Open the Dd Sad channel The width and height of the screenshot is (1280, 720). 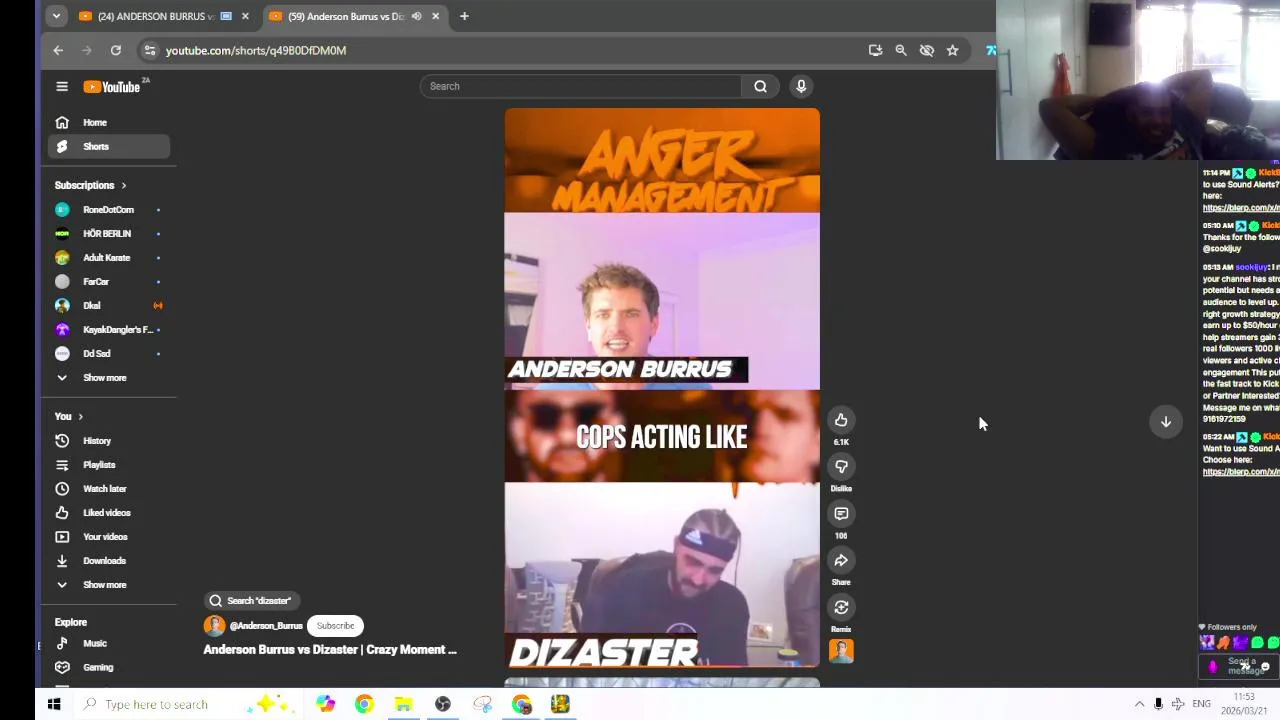pos(109,353)
